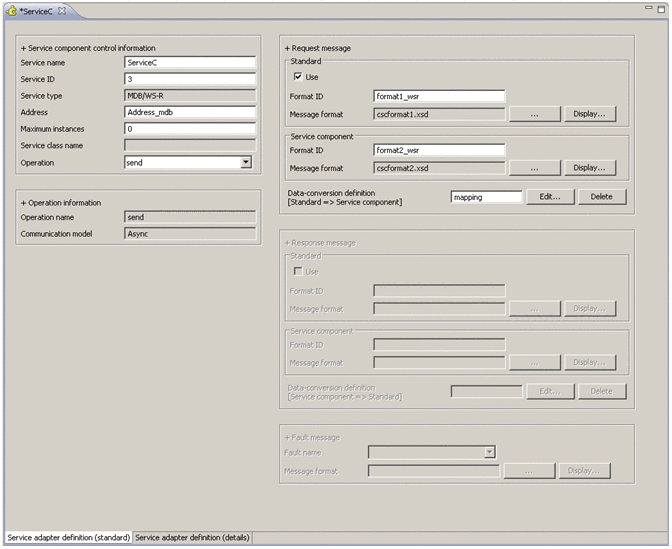Viewport: 672px width, 549px height.
Task: Collapse the Request message section
Action: [x=288, y=48]
